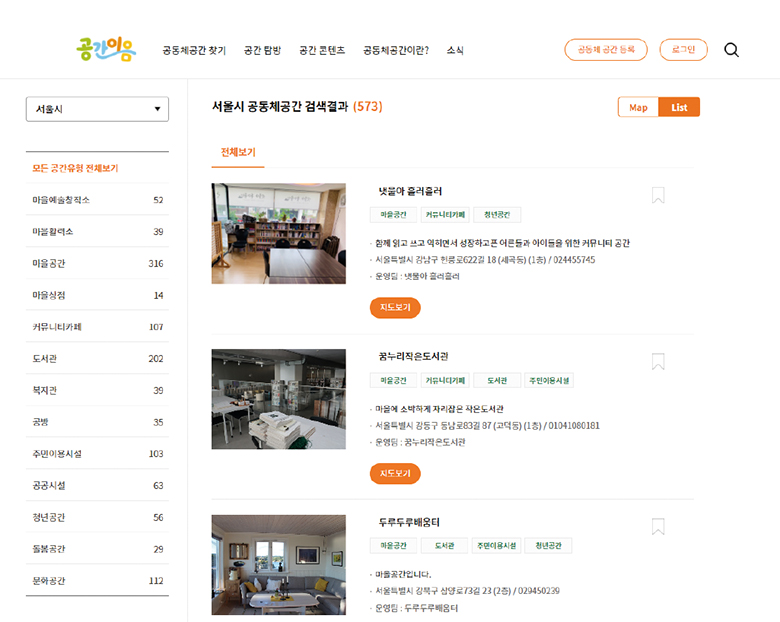This screenshot has height=622, width=780.
Task: Open the 냇물아 흘러흘러 title
Action: pyautogui.click(x=410, y=191)
